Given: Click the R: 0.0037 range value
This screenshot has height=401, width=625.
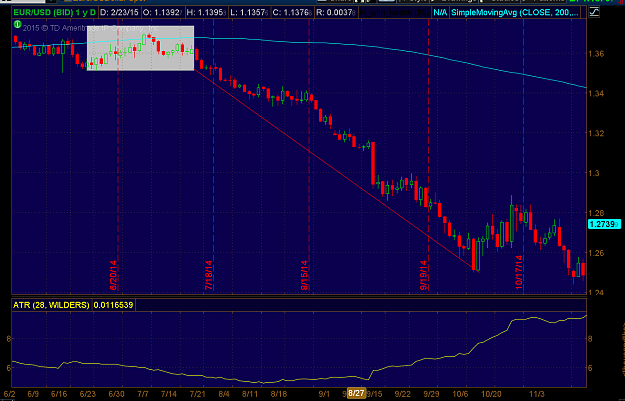Looking at the screenshot, I should 335,12.
